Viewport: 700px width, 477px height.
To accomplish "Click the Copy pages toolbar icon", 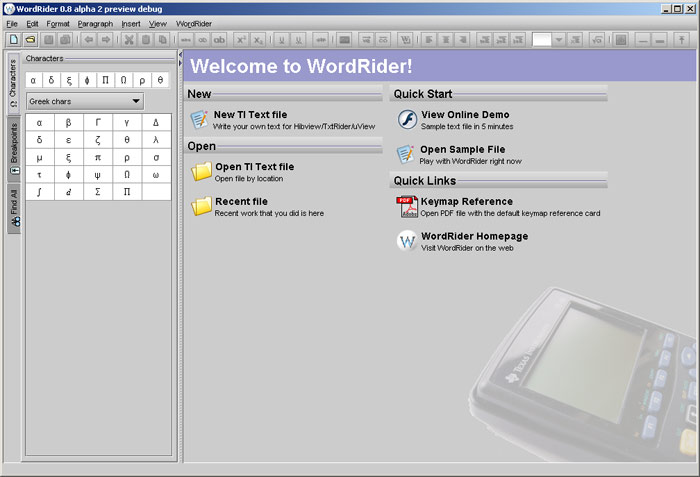I will tap(162, 40).
